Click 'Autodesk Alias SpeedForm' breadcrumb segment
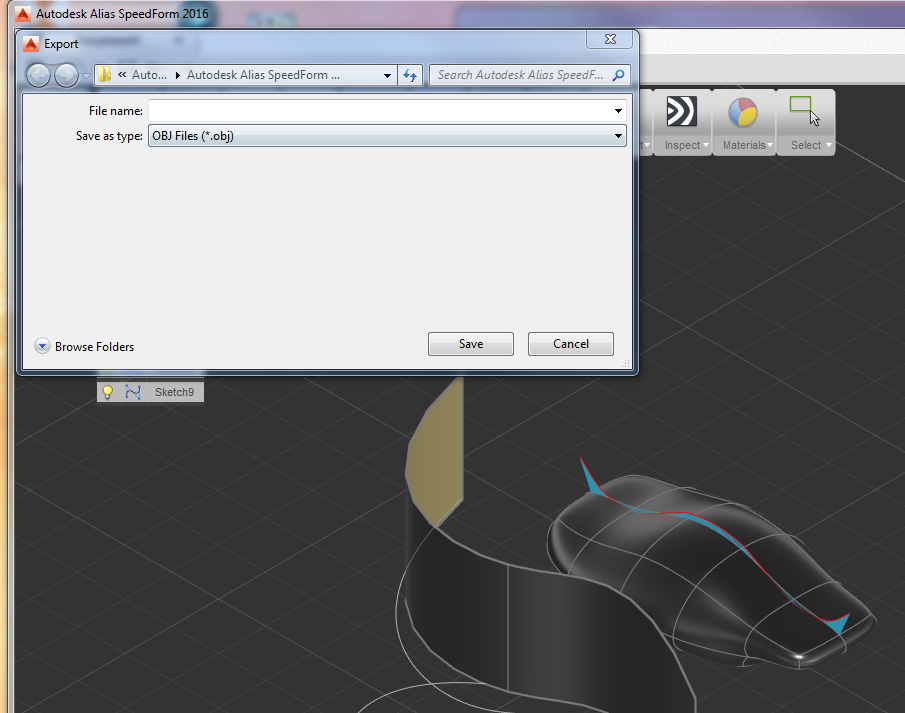The width and height of the screenshot is (905, 713). (x=263, y=75)
